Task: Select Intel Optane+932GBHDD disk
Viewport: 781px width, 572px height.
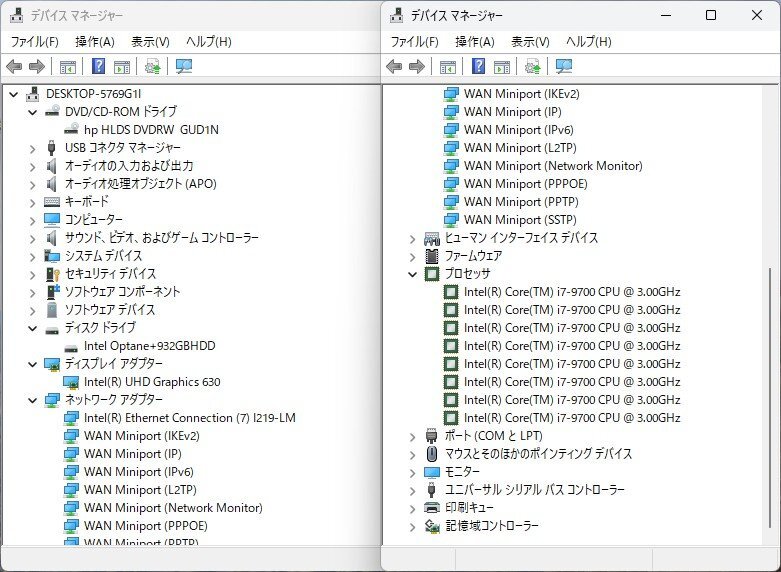Action: (x=149, y=346)
